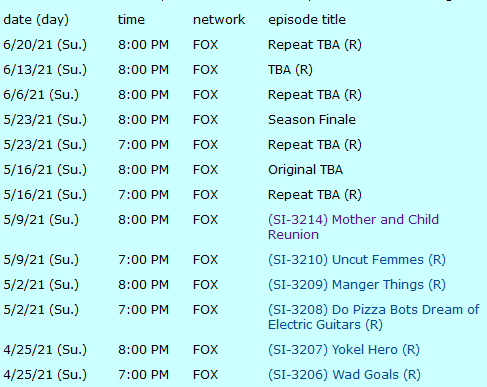
Task: Select the 'Season Finale' episode text
Action: tap(312, 120)
